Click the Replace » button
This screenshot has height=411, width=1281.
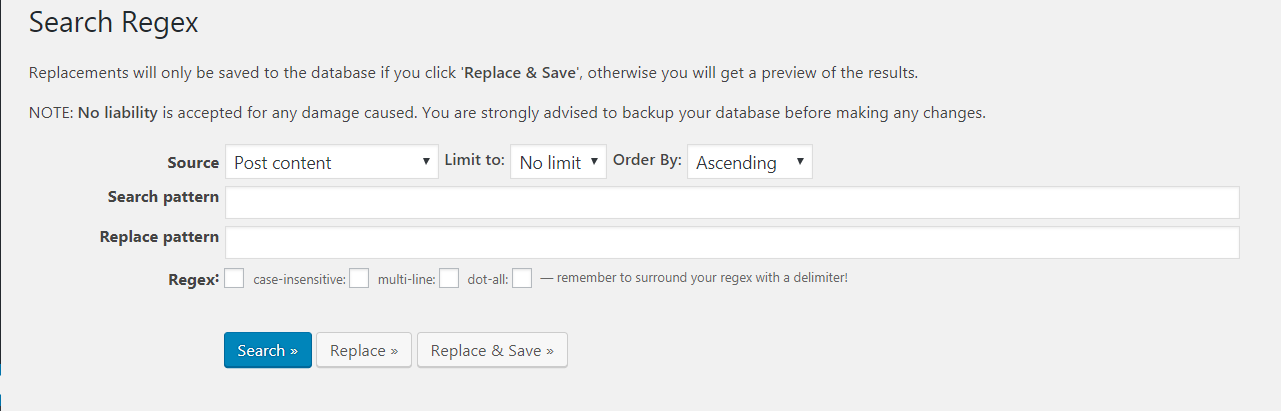[x=364, y=351]
